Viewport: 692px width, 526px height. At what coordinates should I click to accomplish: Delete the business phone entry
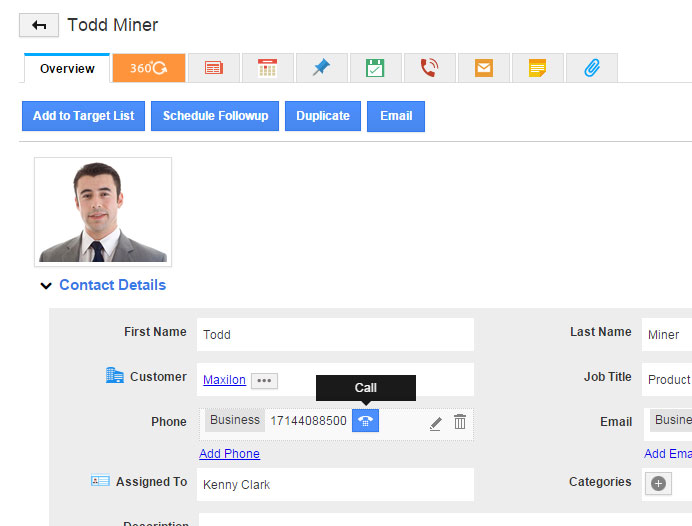pos(460,423)
